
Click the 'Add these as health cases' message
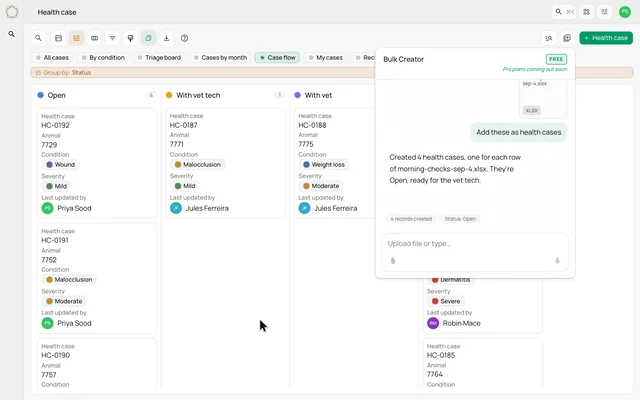tap(519, 132)
